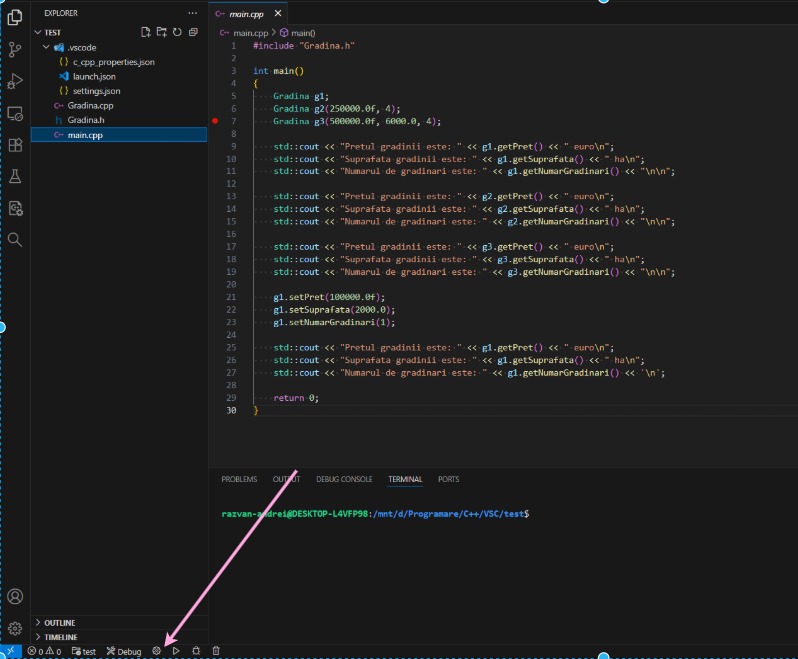The width and height of the screenshot is (798, 659).
Task: Open launch.json from the file tree
Action: [93, 76]
